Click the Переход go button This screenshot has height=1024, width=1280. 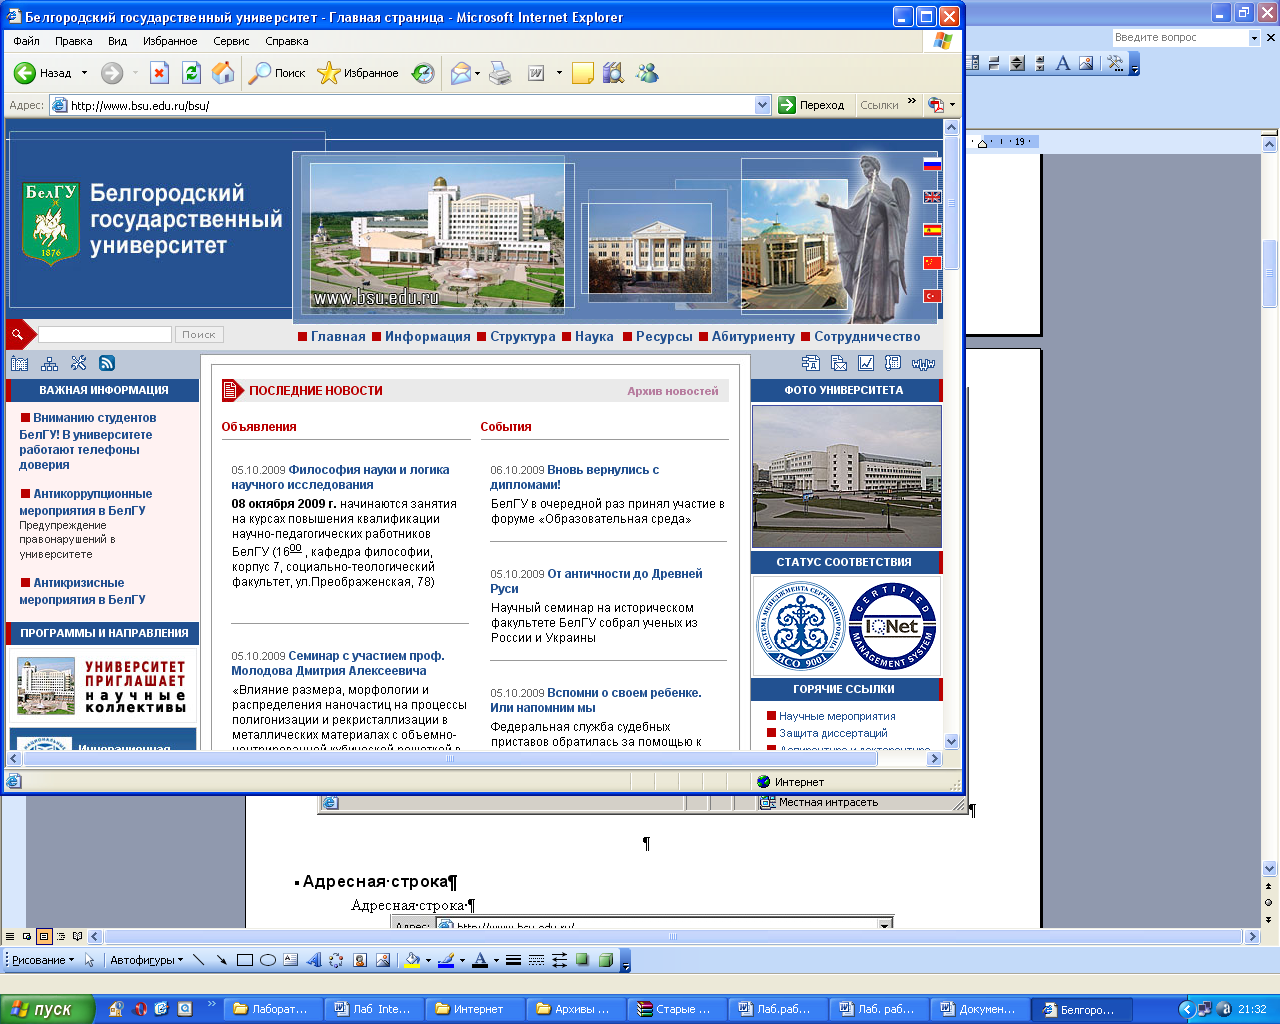click(812, 105)
